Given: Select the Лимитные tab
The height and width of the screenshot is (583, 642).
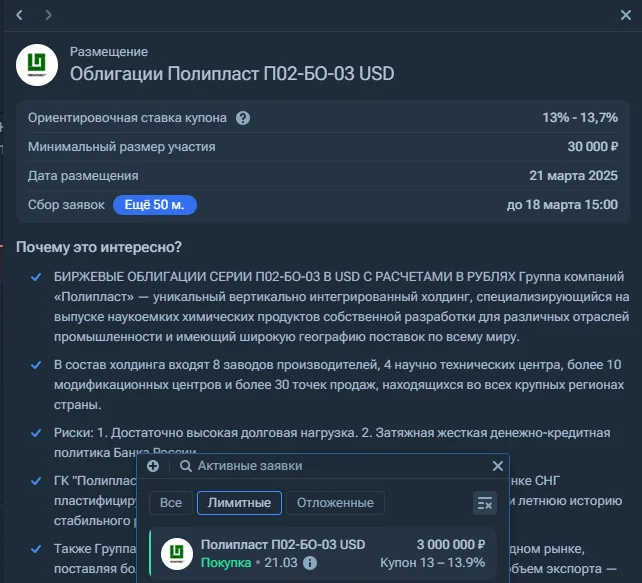Looking at the screenshot, I should [x=239, y=503].
